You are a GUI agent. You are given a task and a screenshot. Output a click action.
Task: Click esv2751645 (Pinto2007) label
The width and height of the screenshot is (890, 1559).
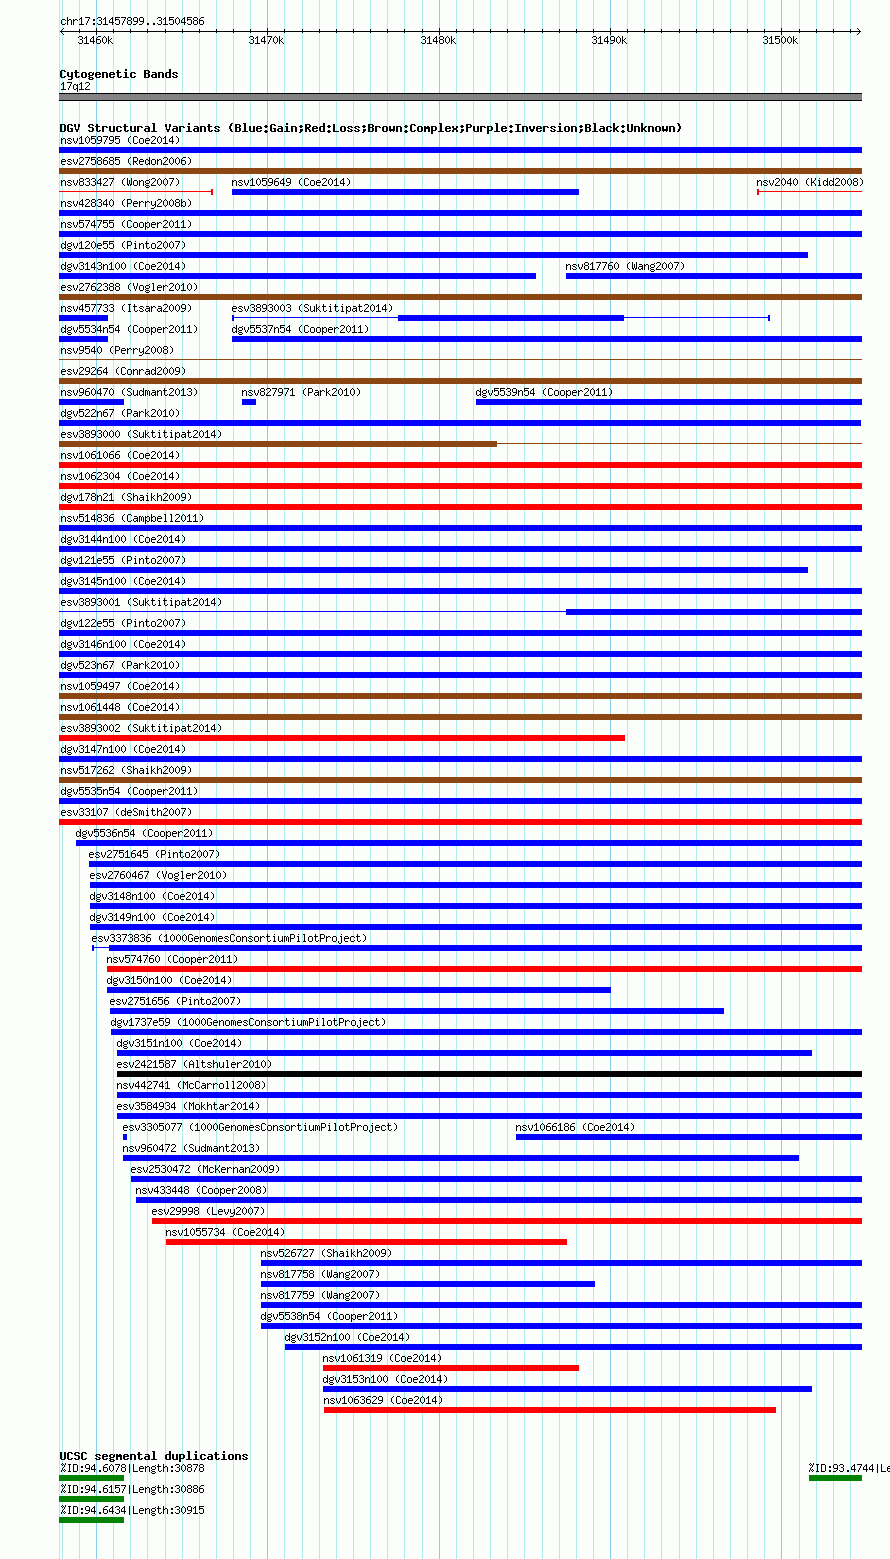[155, 854]
